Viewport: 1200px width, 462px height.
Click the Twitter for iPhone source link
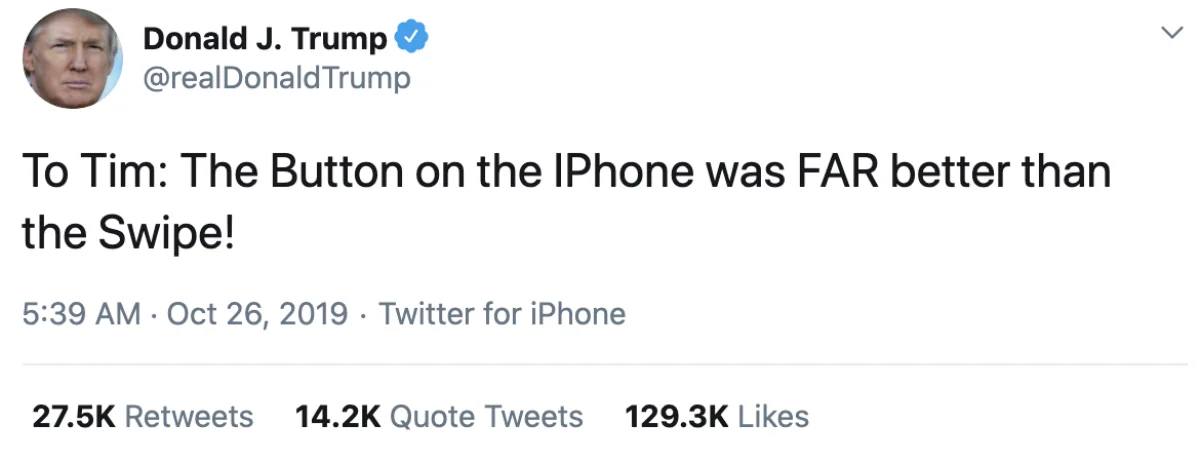tap(502, 314)
